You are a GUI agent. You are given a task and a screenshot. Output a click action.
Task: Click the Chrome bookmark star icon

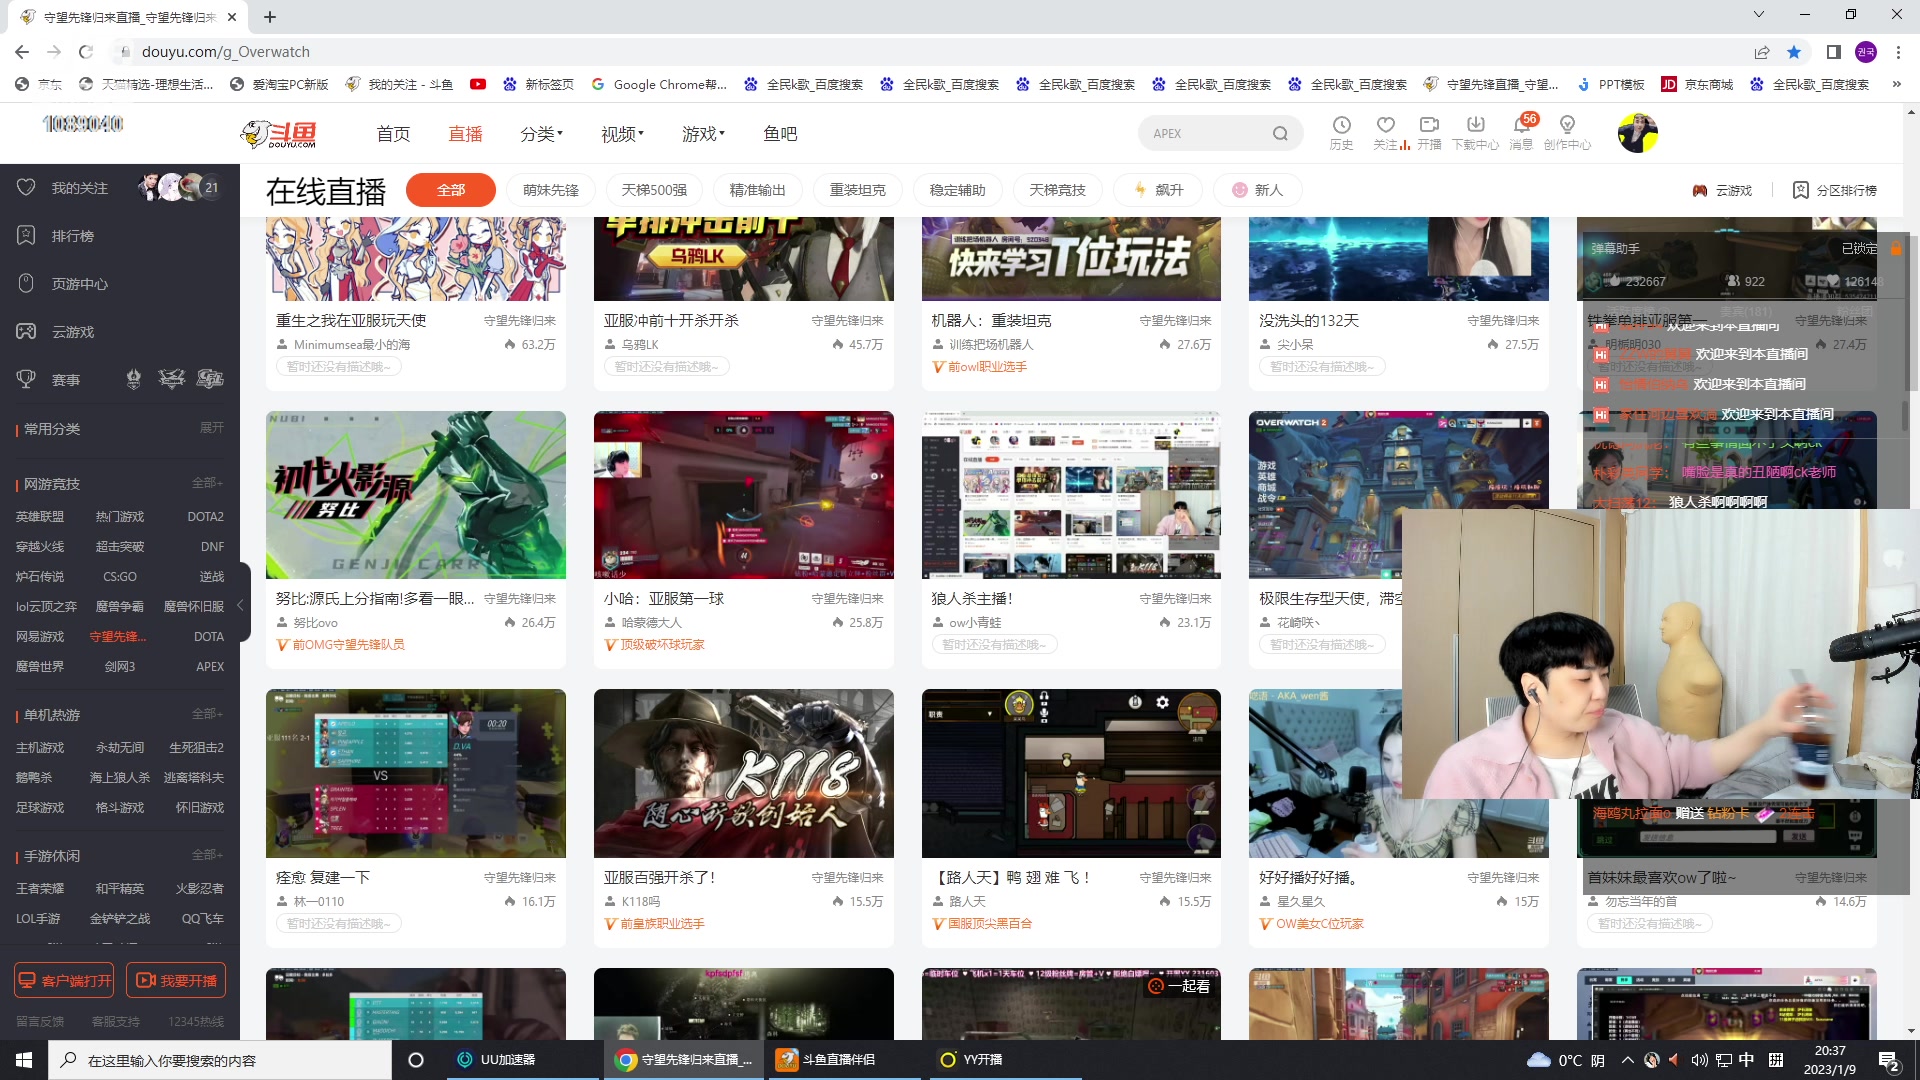tap(1794, 52)
